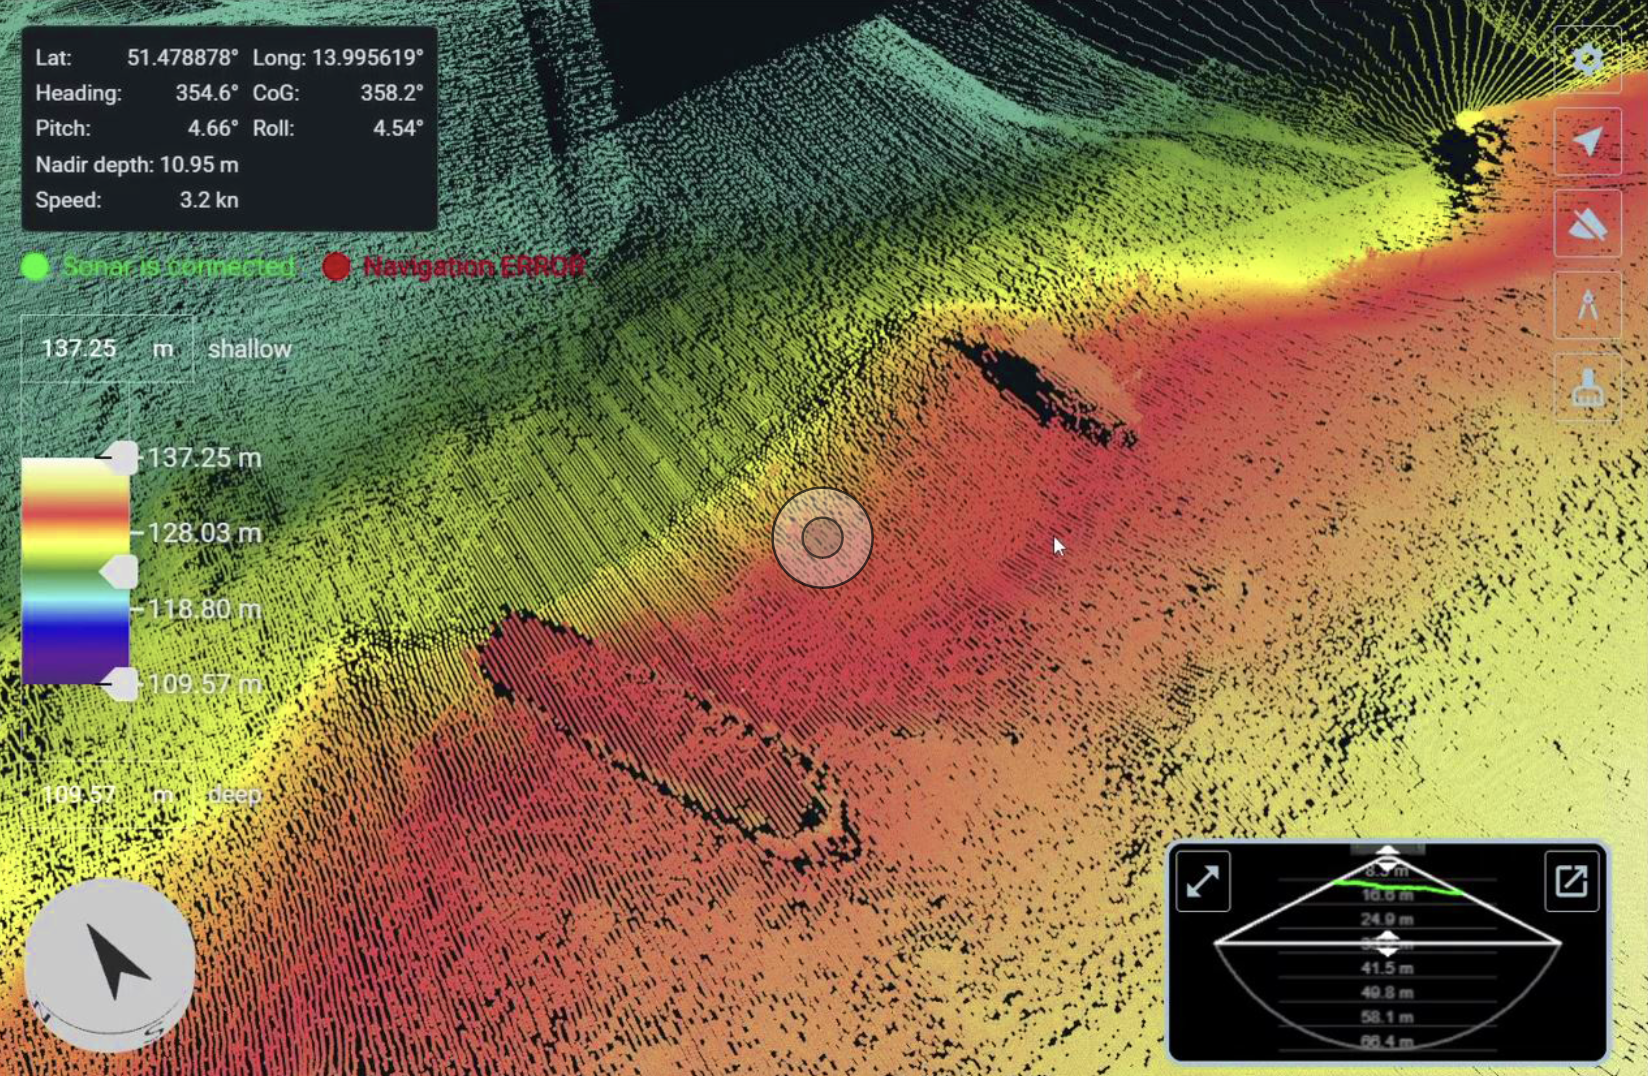
Task: Click the follow-vessel navigation arrow icon
Action: pyautogui.click(x=1588, y=142)
